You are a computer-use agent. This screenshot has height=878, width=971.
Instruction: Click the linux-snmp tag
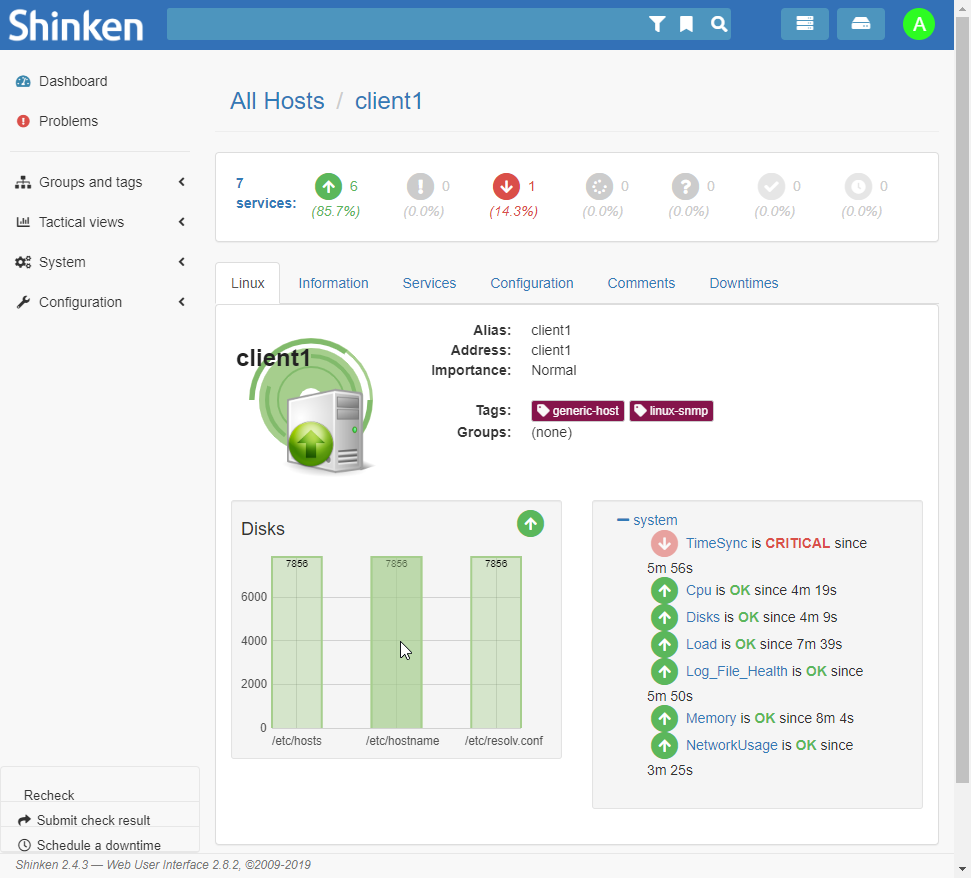click(x=671, y=411)
